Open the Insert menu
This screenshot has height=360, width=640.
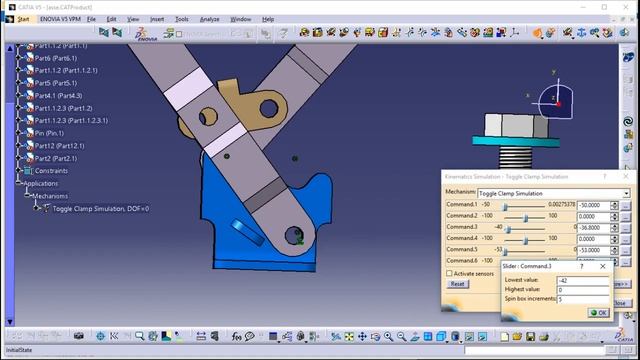click(x=157, y=19)
